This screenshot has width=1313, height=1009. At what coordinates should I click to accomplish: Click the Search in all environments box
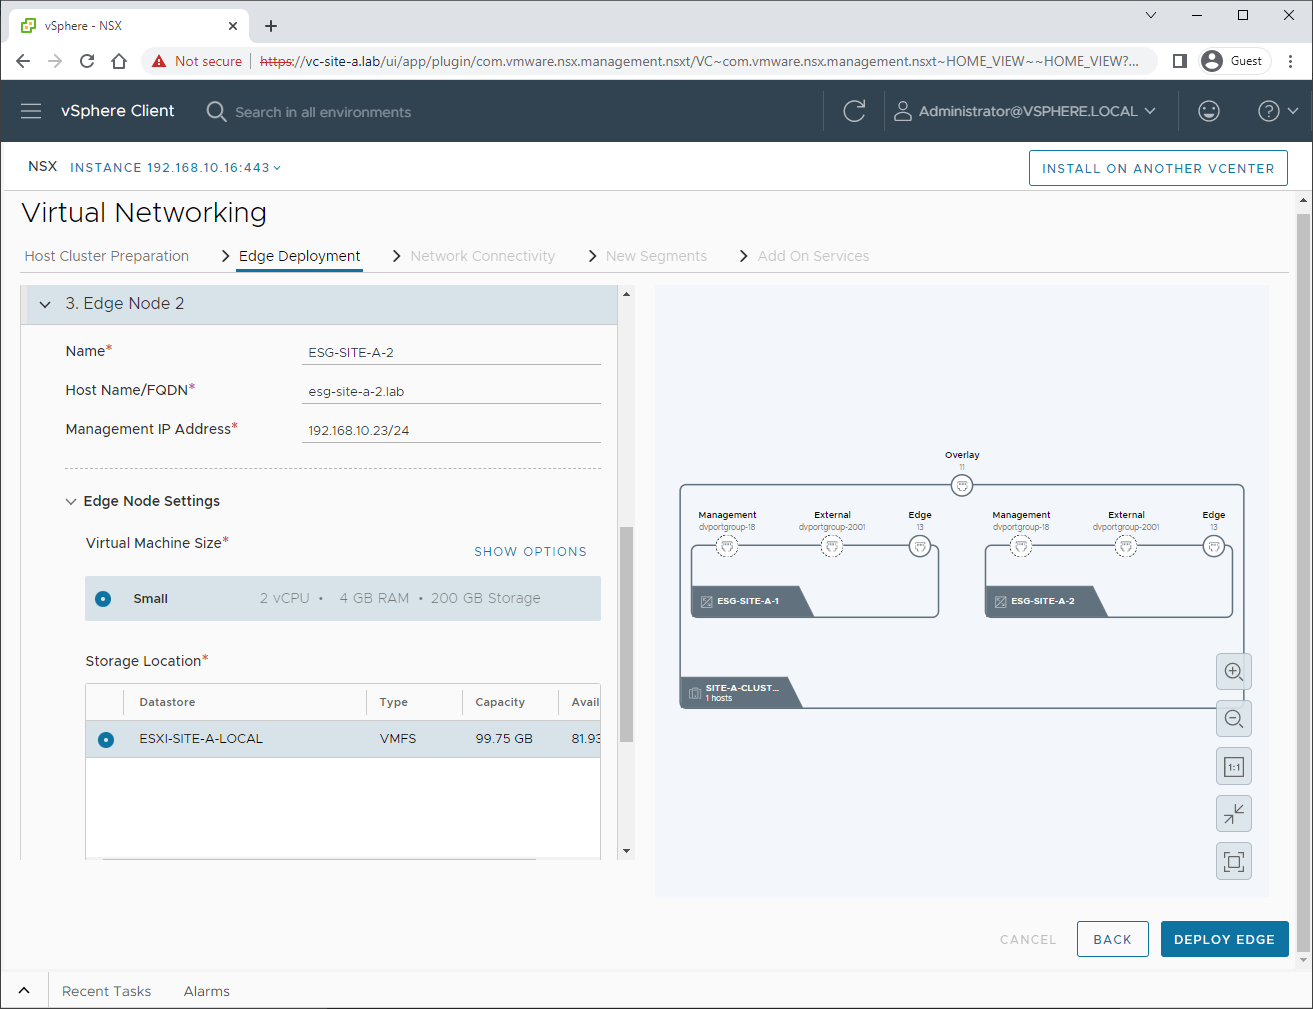coord(322,112)
